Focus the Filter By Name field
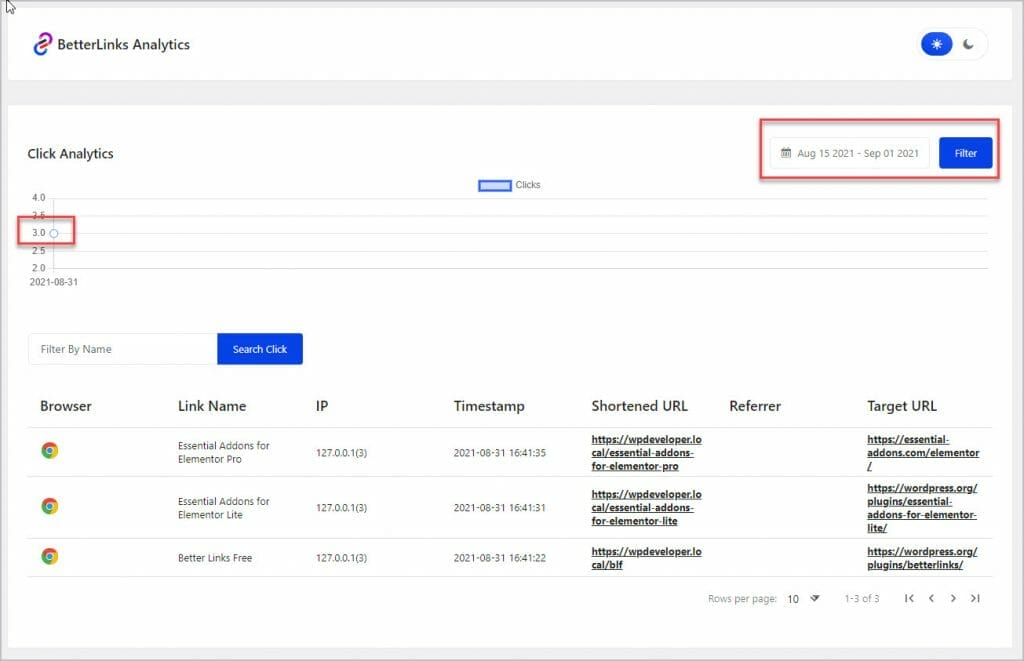This screenshot has height=661, width=1024. pyautogui.click(x=123, y=349)
